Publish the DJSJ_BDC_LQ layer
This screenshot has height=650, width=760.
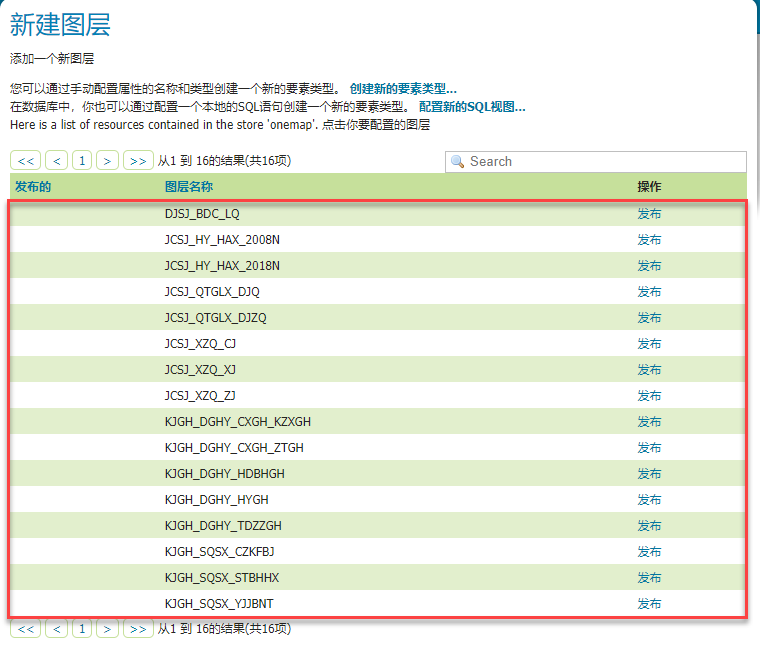pos(649,214)
